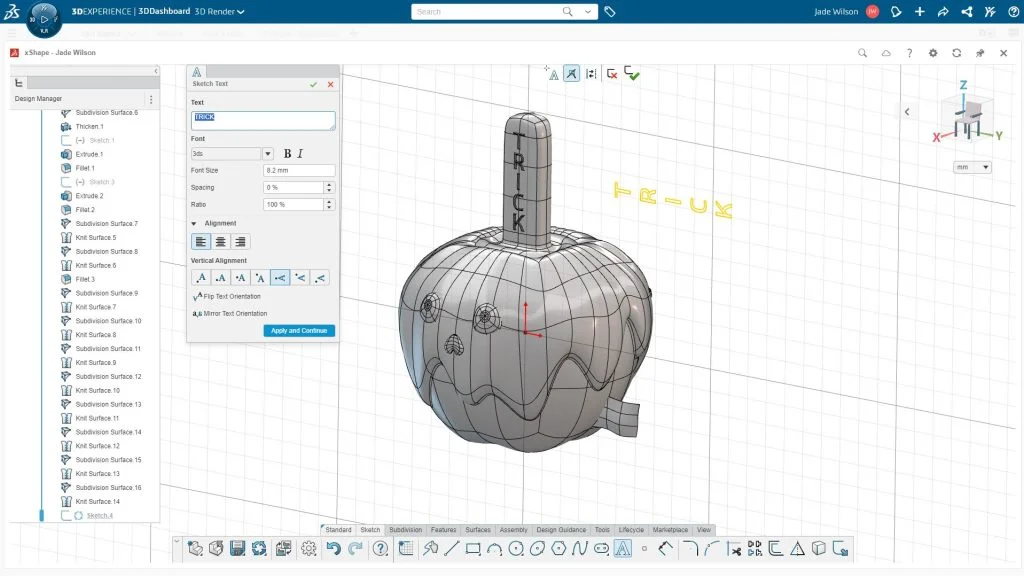Viewport: 1024px width, 576px height.
Task: Select the Line sketch tool
Action: tap(452, 548)
